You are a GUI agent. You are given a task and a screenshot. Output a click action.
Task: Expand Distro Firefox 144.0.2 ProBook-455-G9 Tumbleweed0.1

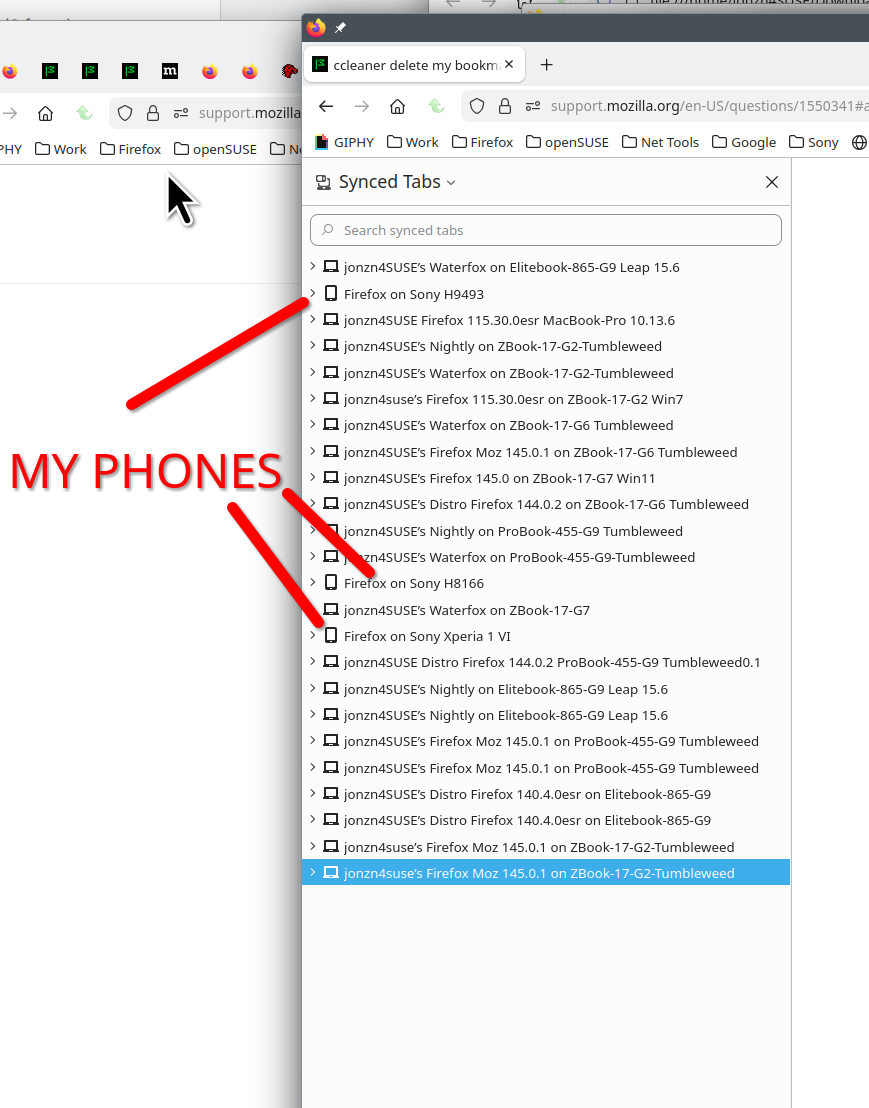312,661
